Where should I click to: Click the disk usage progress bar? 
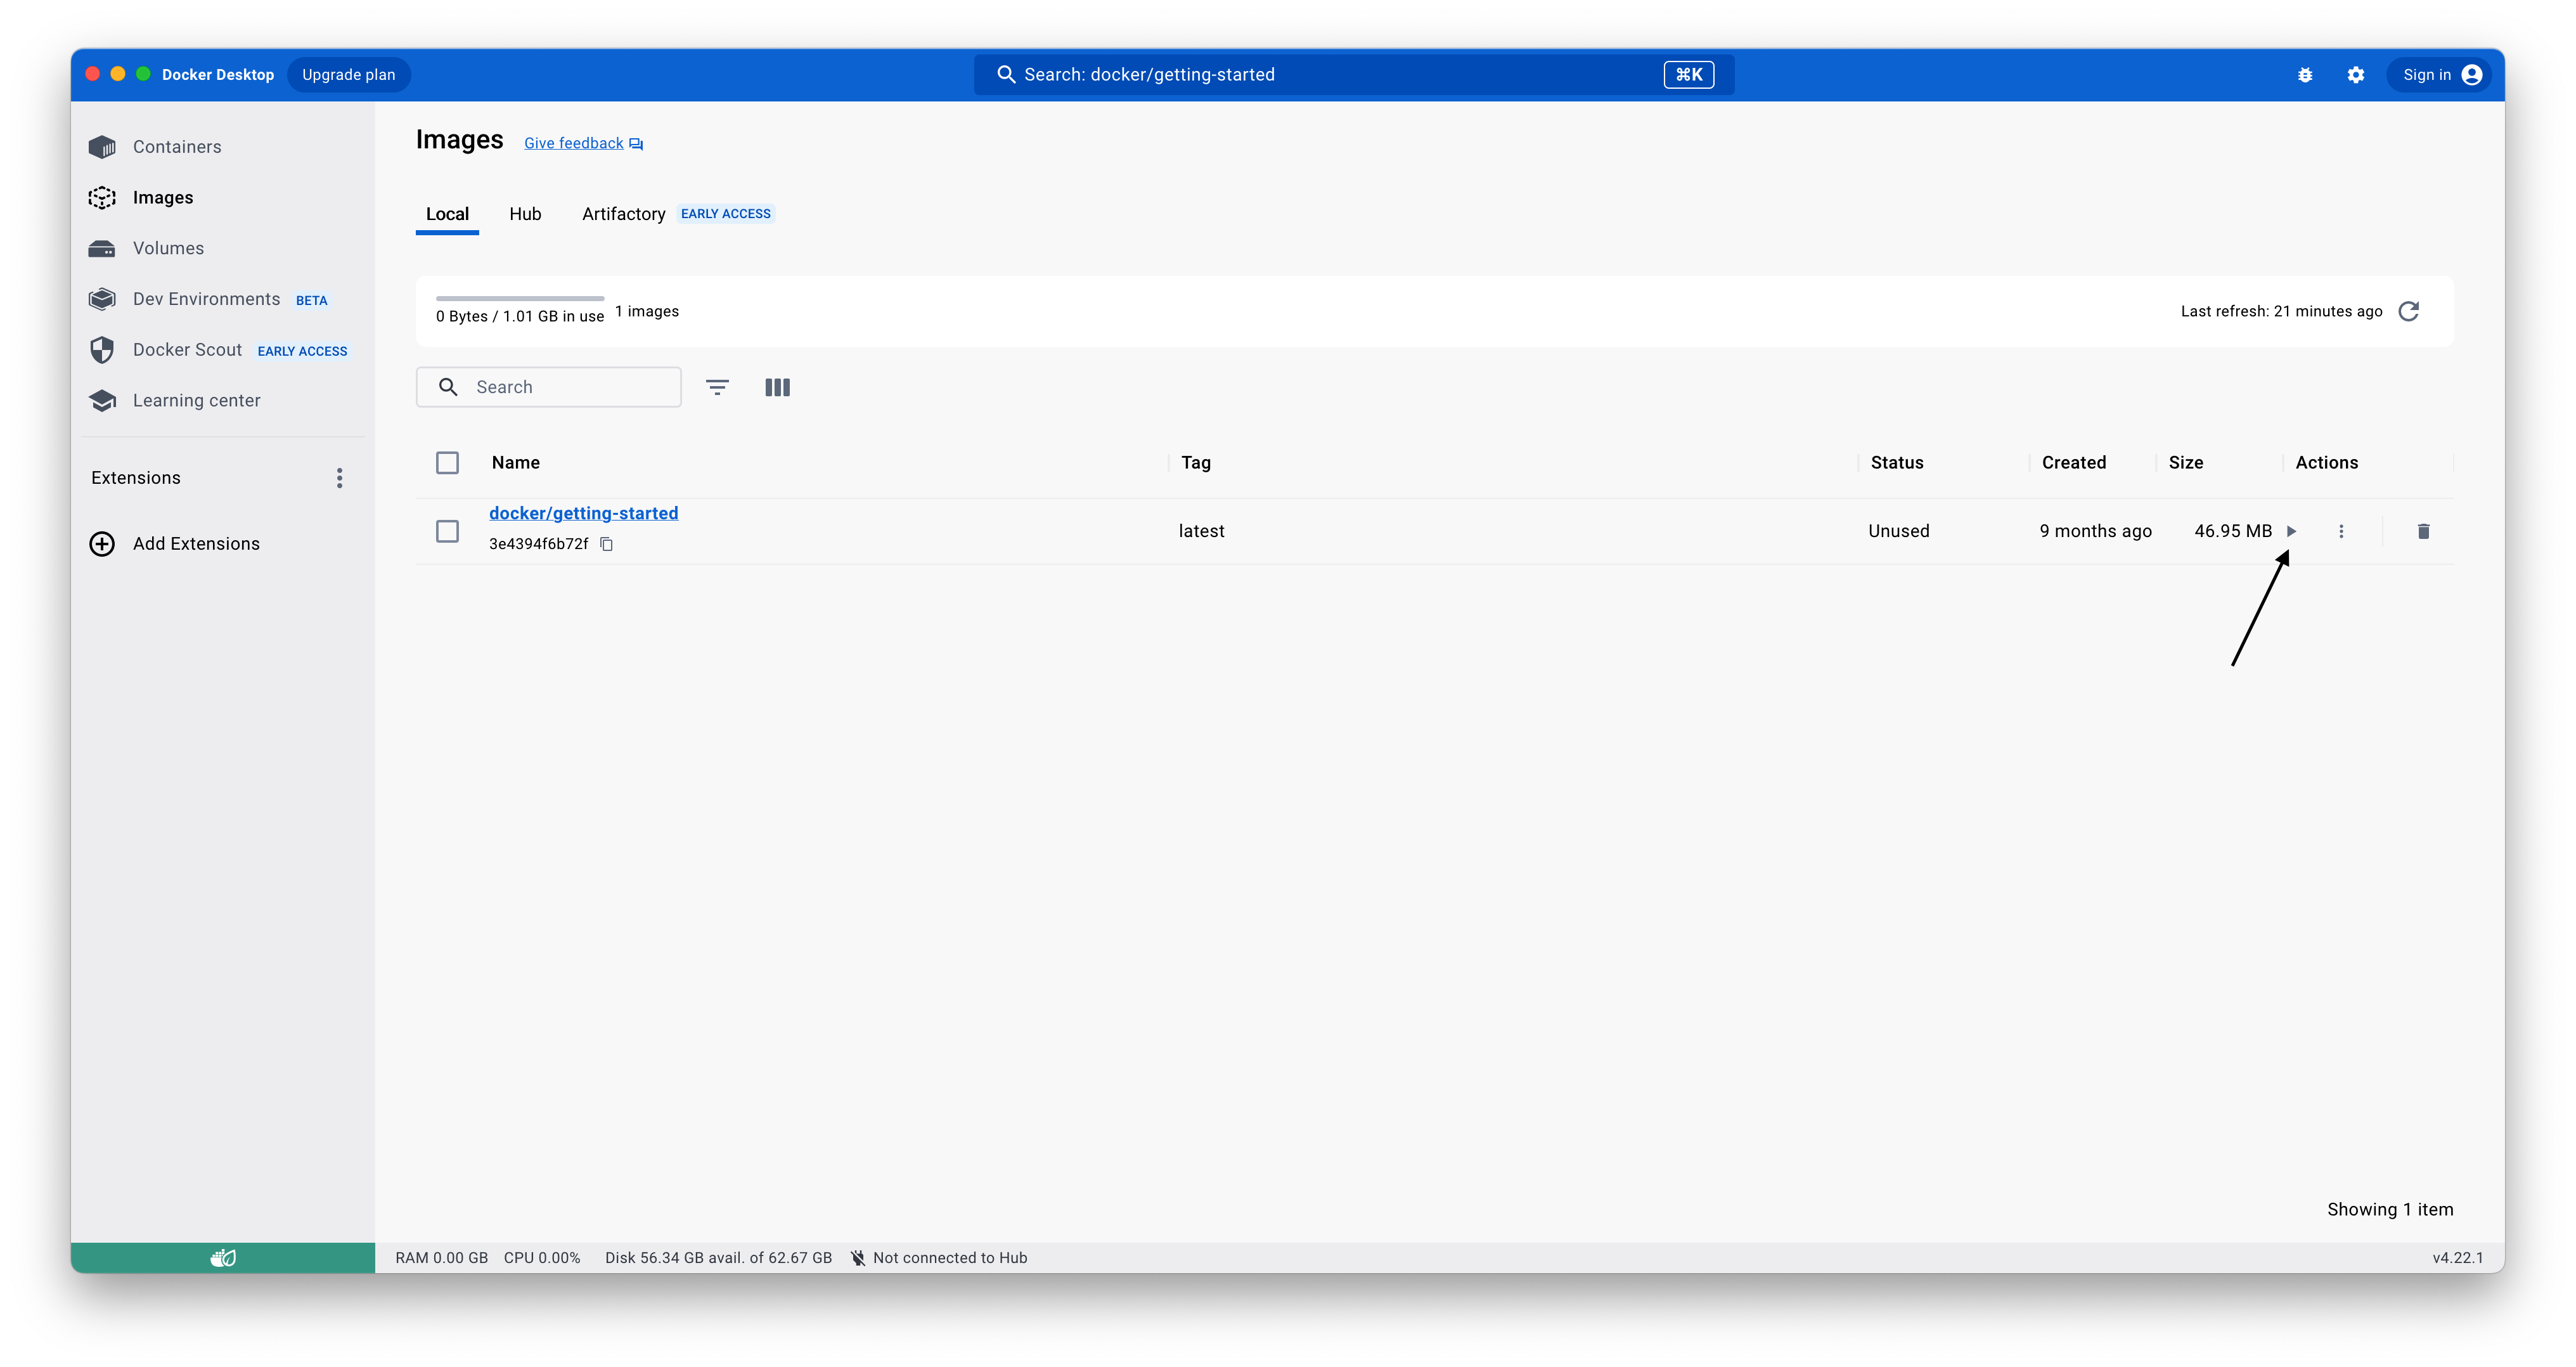pyautogui.click(x=520, y=298)
